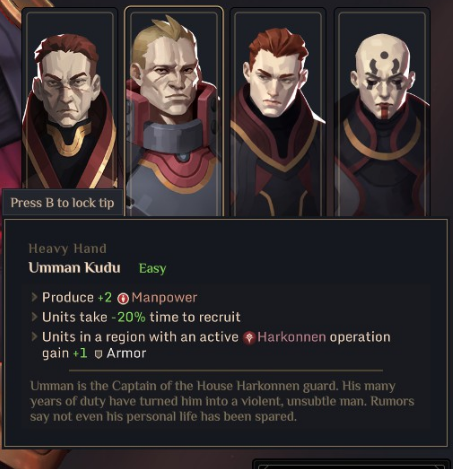453x469 pixels.
Task: Click the red Manpower icon
Action: pos(123,298)
